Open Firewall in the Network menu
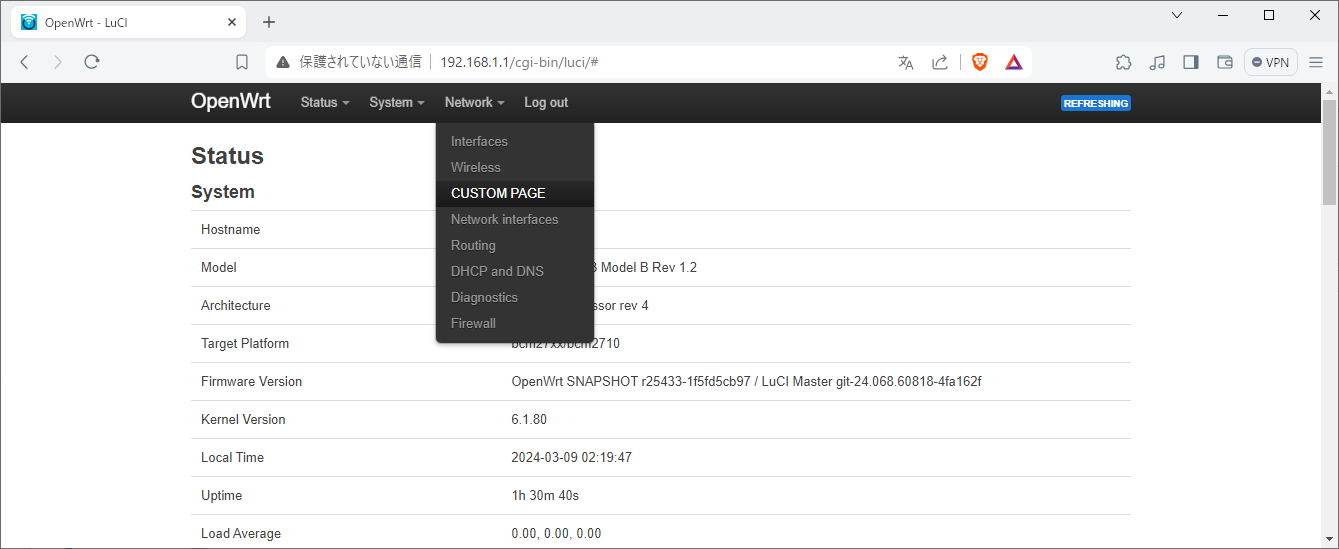 (x=515, y=323)
